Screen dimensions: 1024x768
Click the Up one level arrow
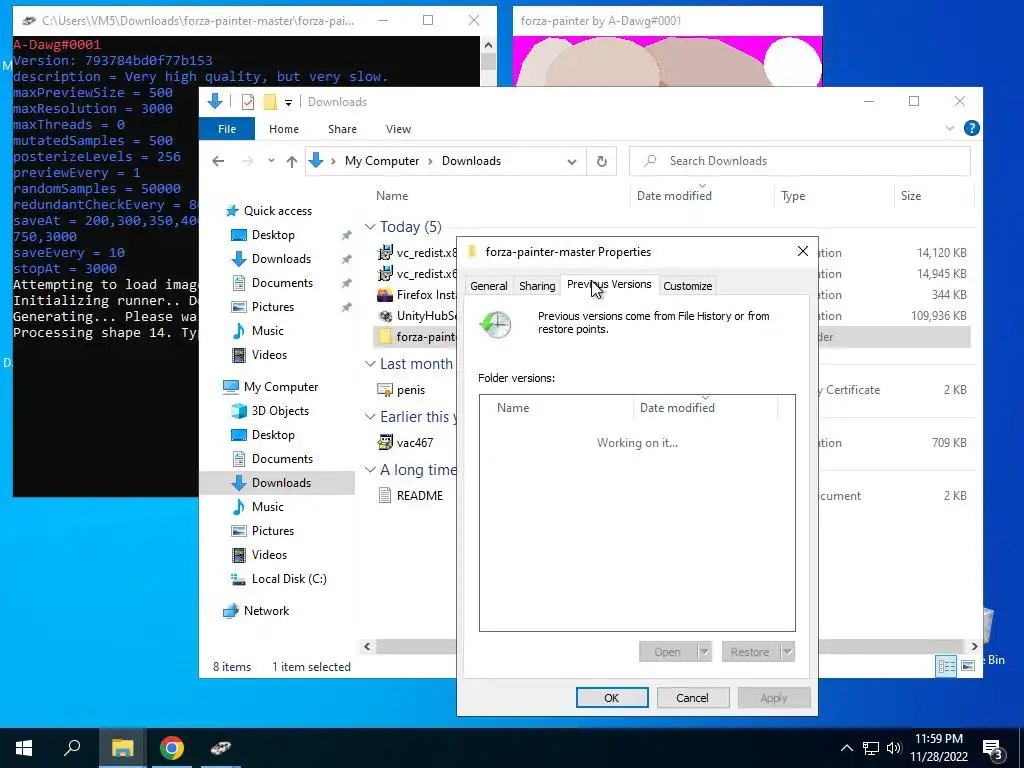(x=292, y=161)
